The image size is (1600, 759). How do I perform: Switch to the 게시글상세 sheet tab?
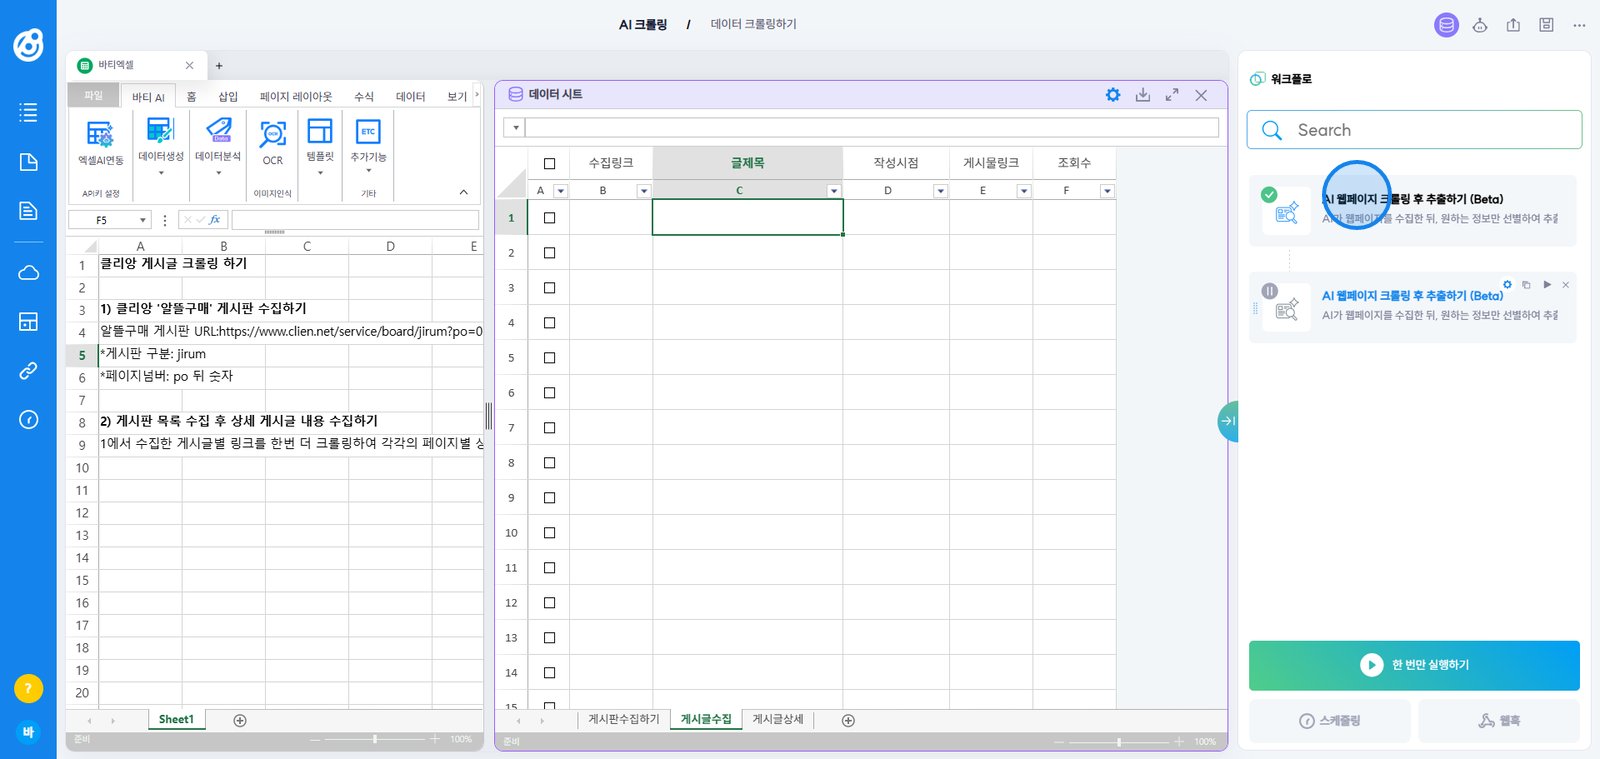point(778,720)
